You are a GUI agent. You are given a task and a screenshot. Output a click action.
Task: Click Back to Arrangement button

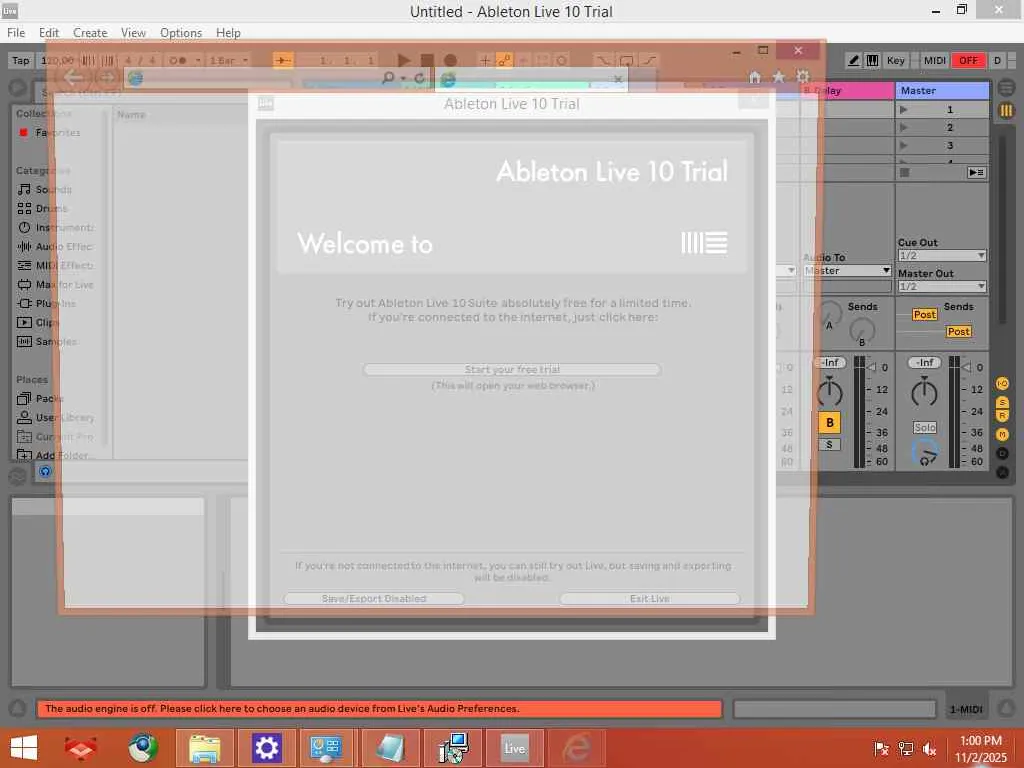tap(976, 172)
